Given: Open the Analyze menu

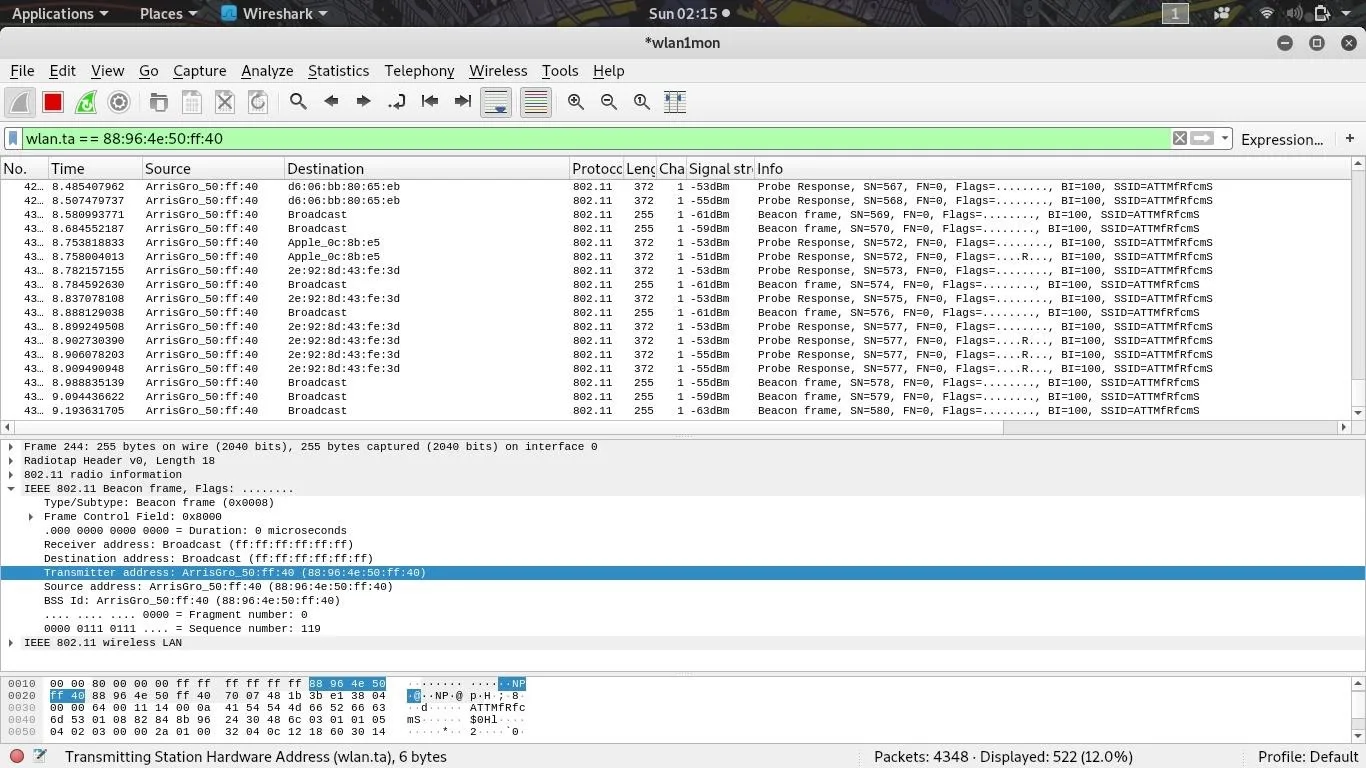Looking at the screenshot, I should point(267,71).
